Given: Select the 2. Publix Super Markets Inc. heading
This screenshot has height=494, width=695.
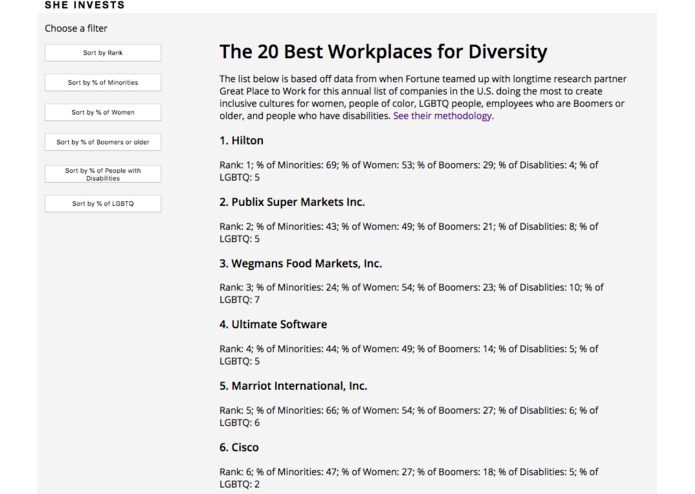Looking at the screenshot, I should pyautogui.click(x=292, y=202).
